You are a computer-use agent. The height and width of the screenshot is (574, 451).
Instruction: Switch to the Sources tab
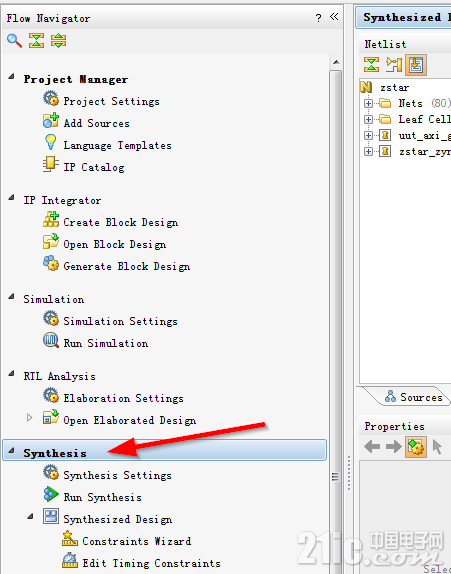point(414,397)
